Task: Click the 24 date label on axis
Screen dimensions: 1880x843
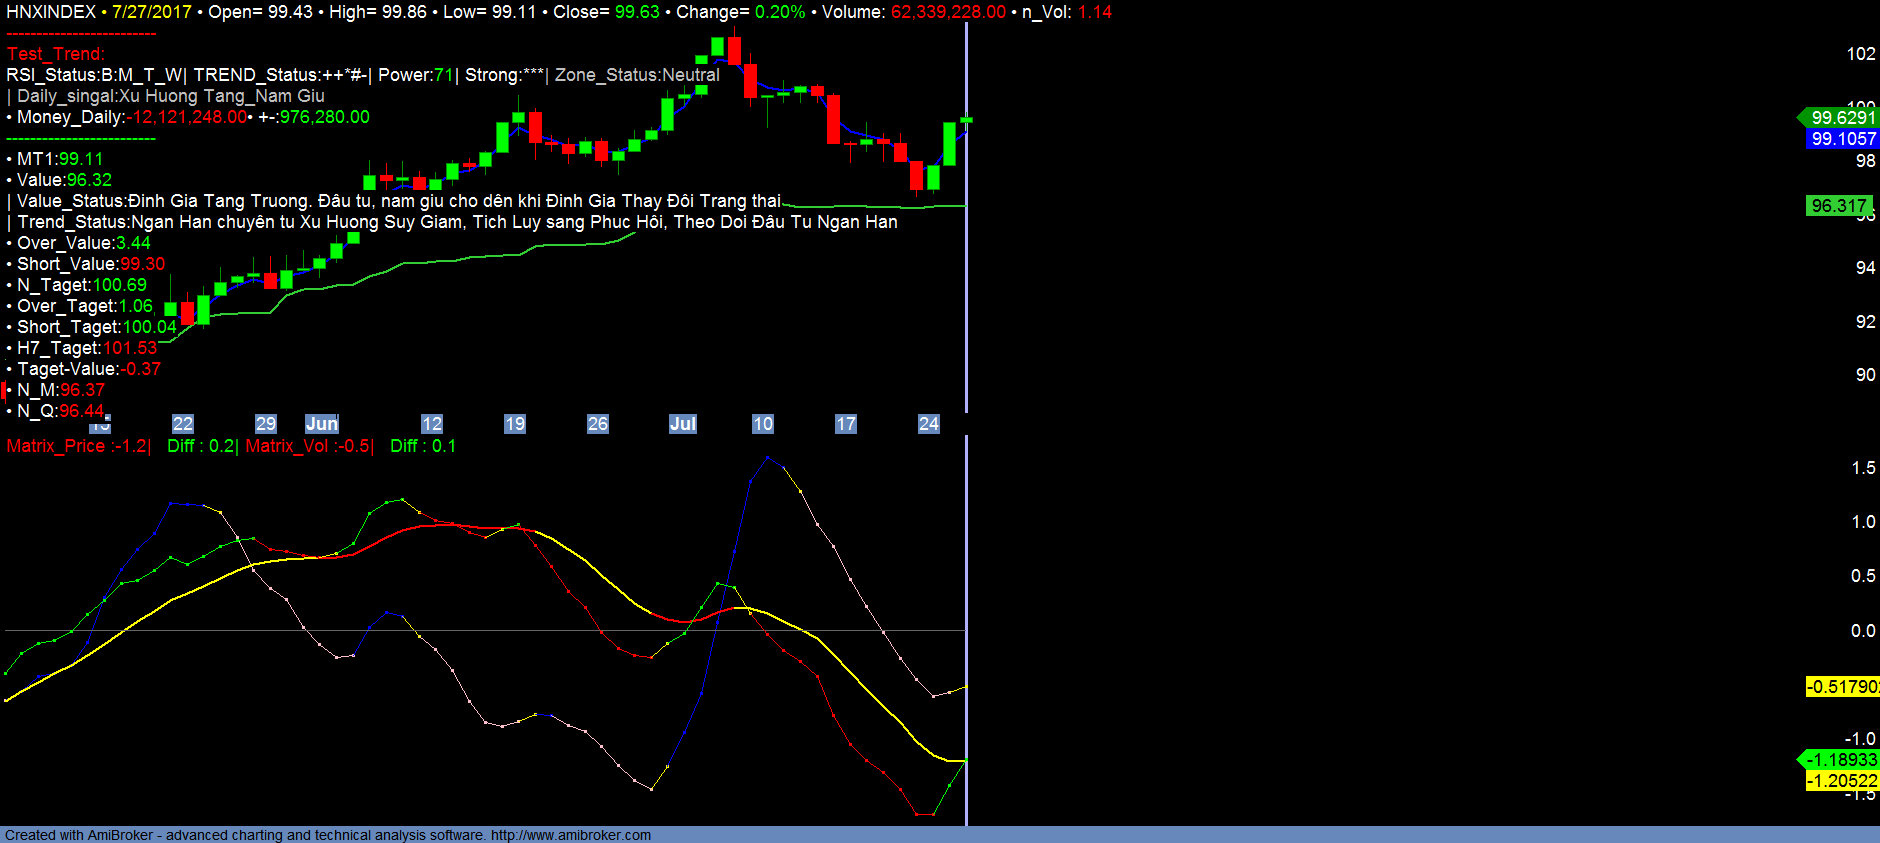Action: coord(929,424)
